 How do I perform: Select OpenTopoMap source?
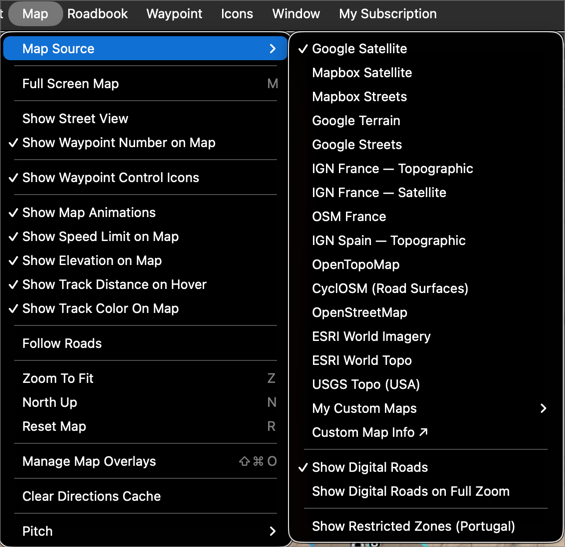click(x=426, y=264)
